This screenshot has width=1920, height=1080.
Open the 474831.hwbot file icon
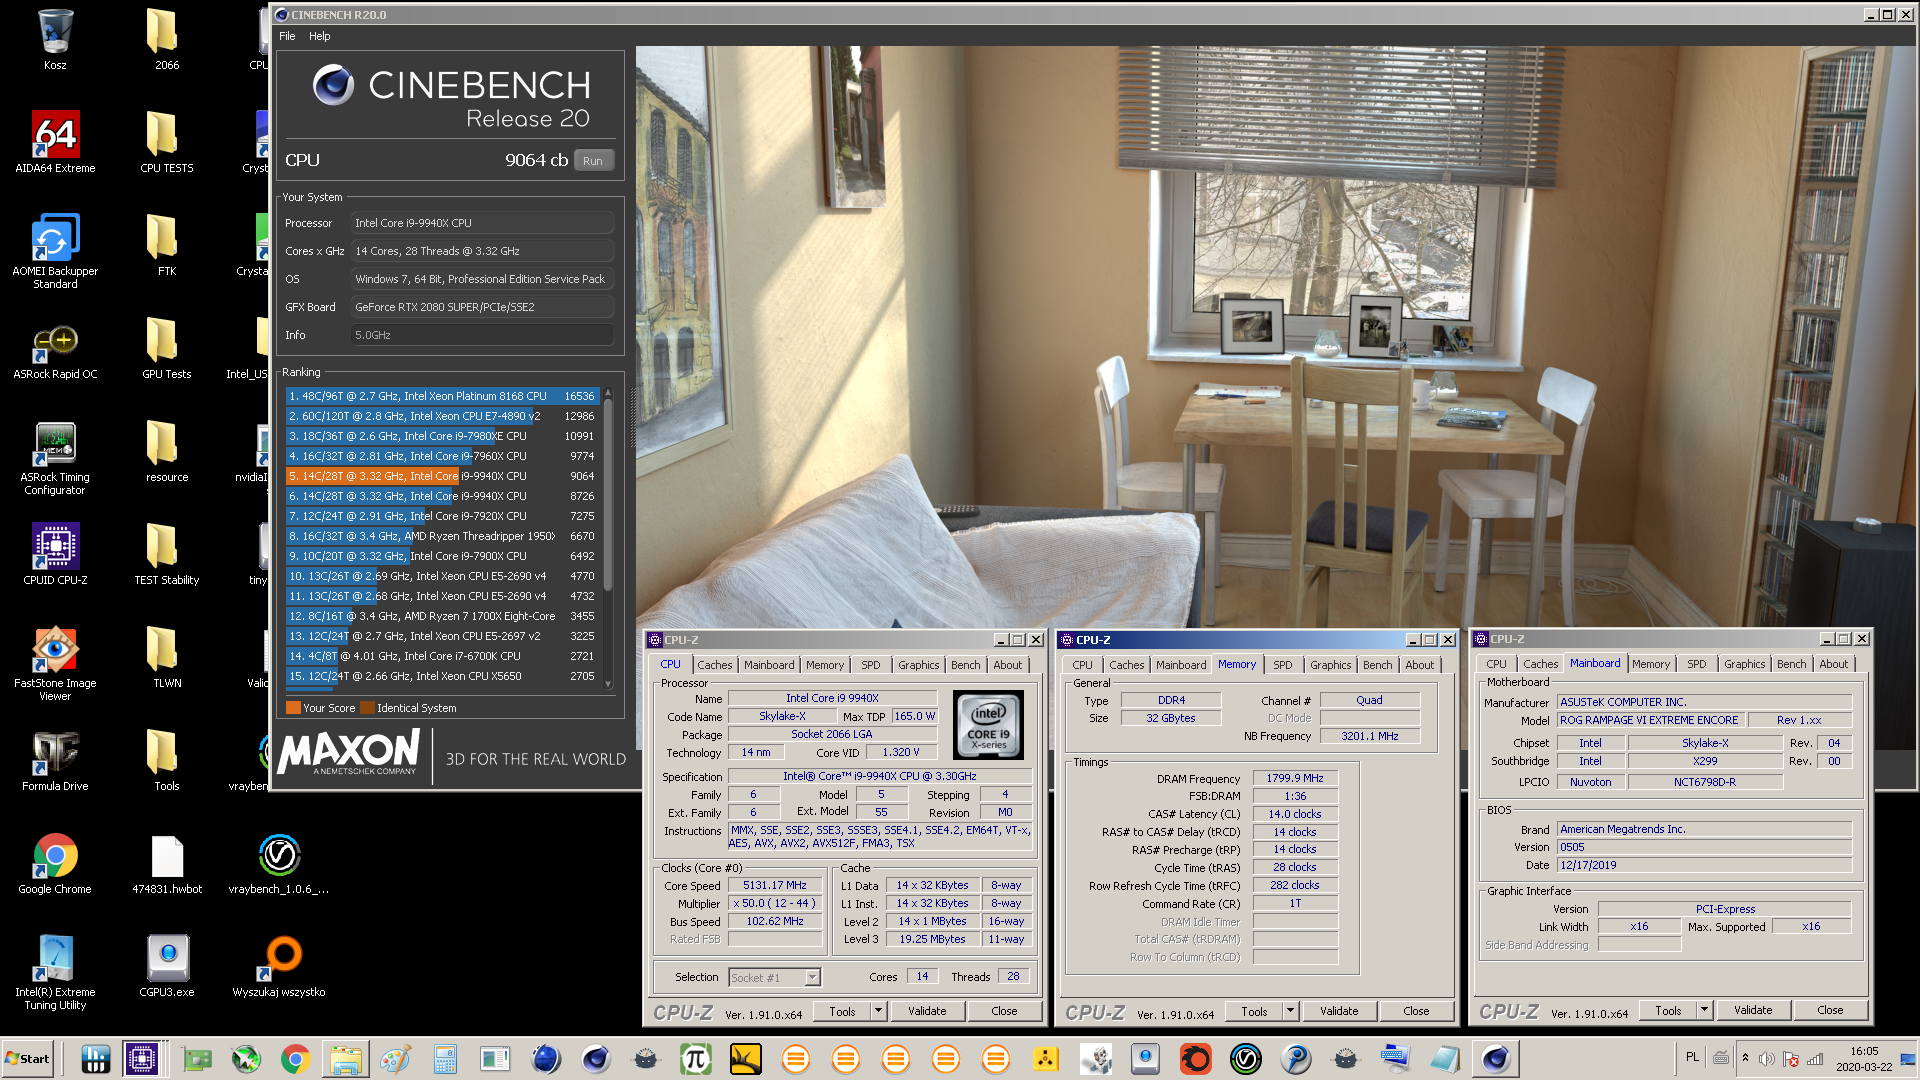point(167,864)
